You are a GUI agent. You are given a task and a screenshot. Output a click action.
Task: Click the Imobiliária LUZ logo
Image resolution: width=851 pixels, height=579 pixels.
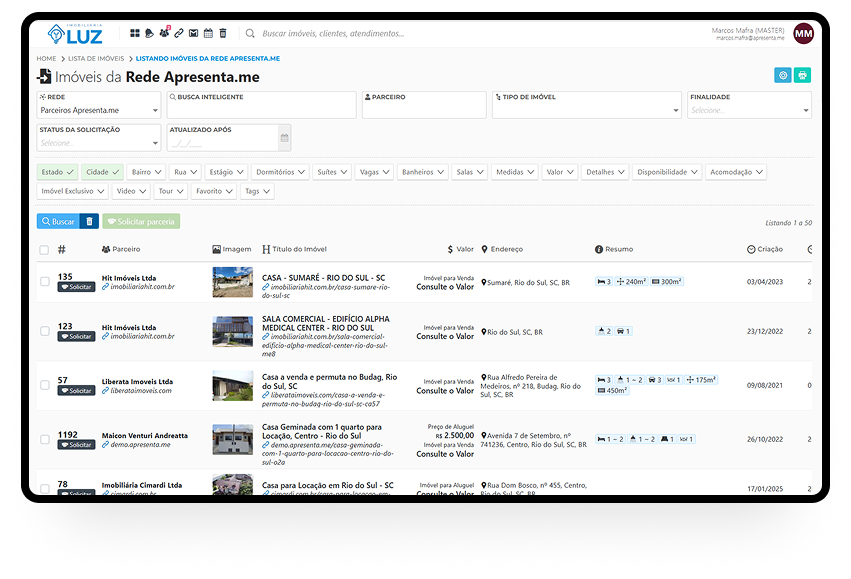click(75, 34)
